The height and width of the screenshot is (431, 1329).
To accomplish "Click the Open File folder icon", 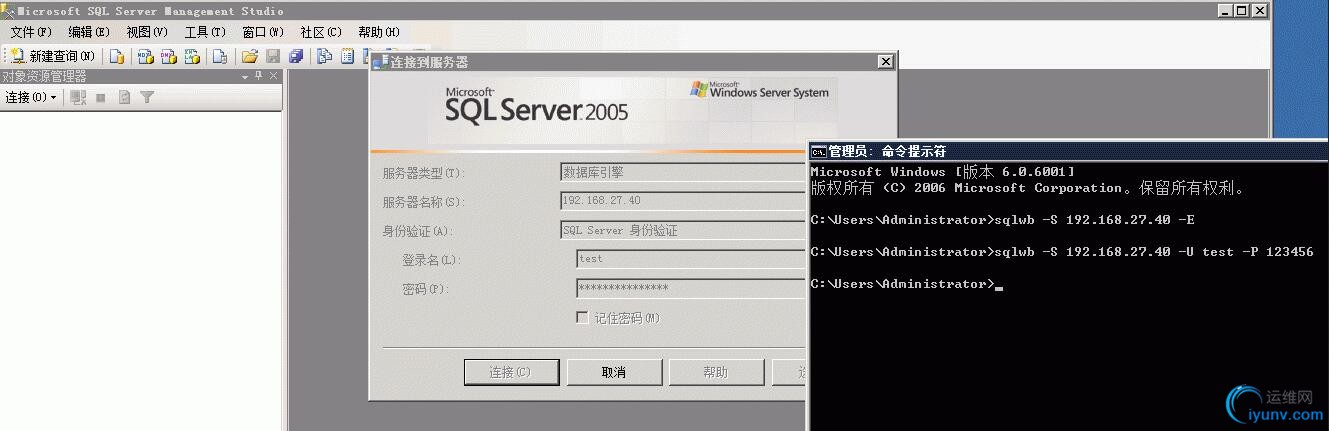I will (249, 56).
